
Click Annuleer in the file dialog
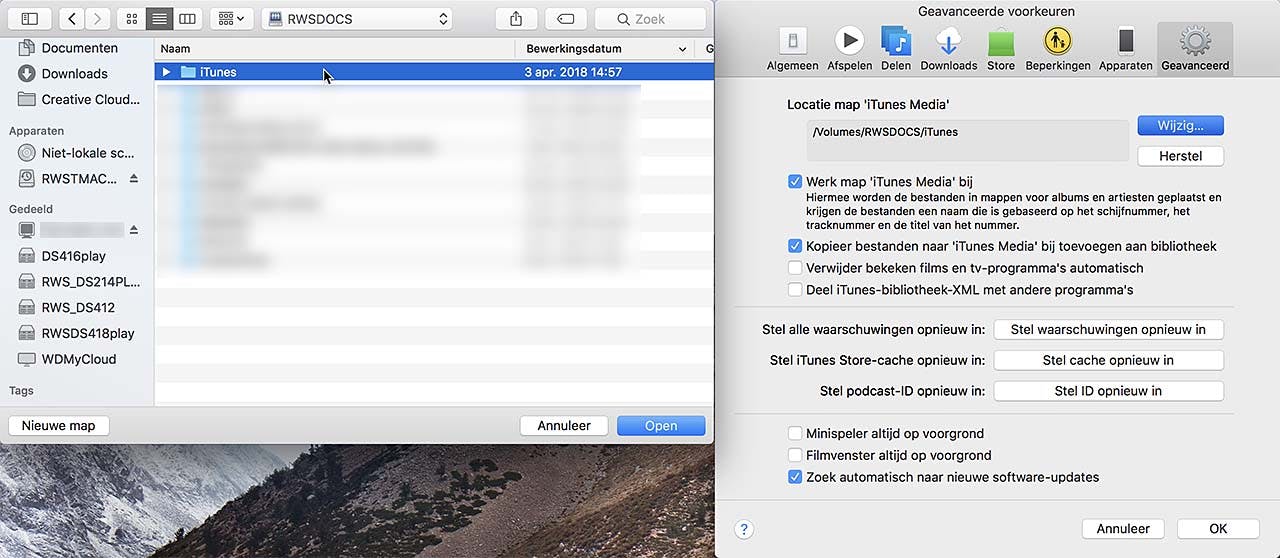[564, 425]
